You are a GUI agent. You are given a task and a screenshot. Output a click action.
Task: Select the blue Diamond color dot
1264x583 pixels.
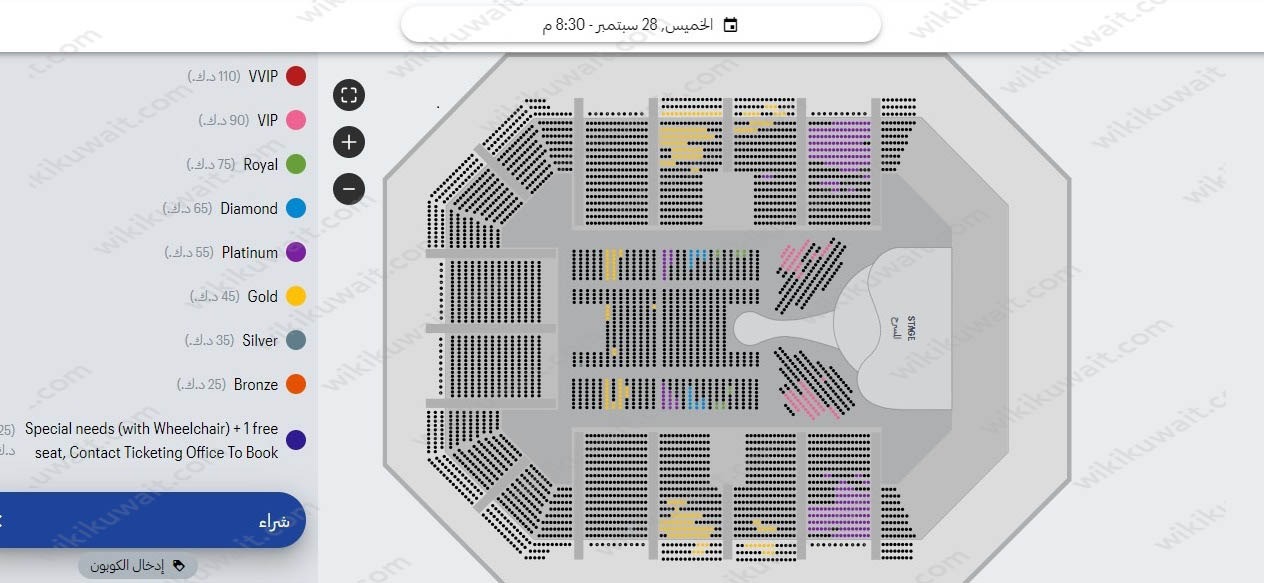click(x=296, y=208)
